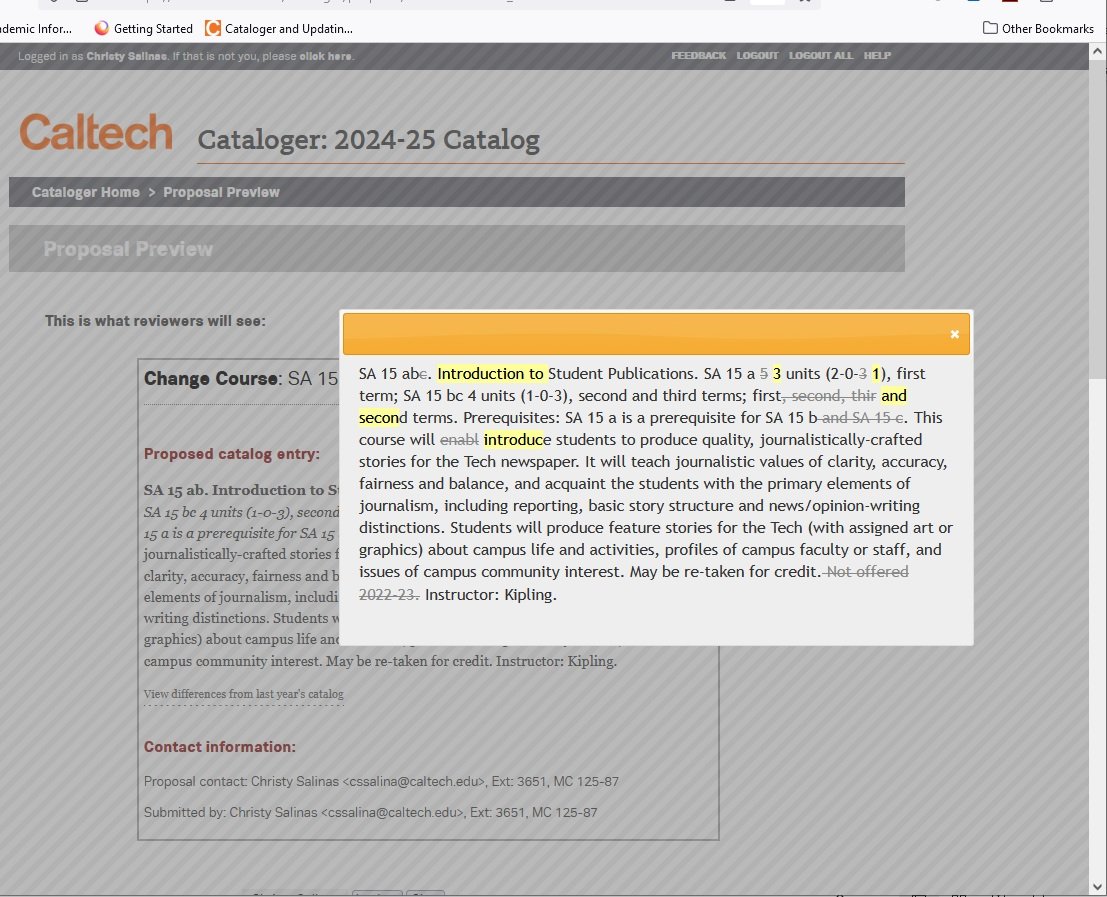Click the orange popup title bar

pyautogui.click(x=640, y=334)
